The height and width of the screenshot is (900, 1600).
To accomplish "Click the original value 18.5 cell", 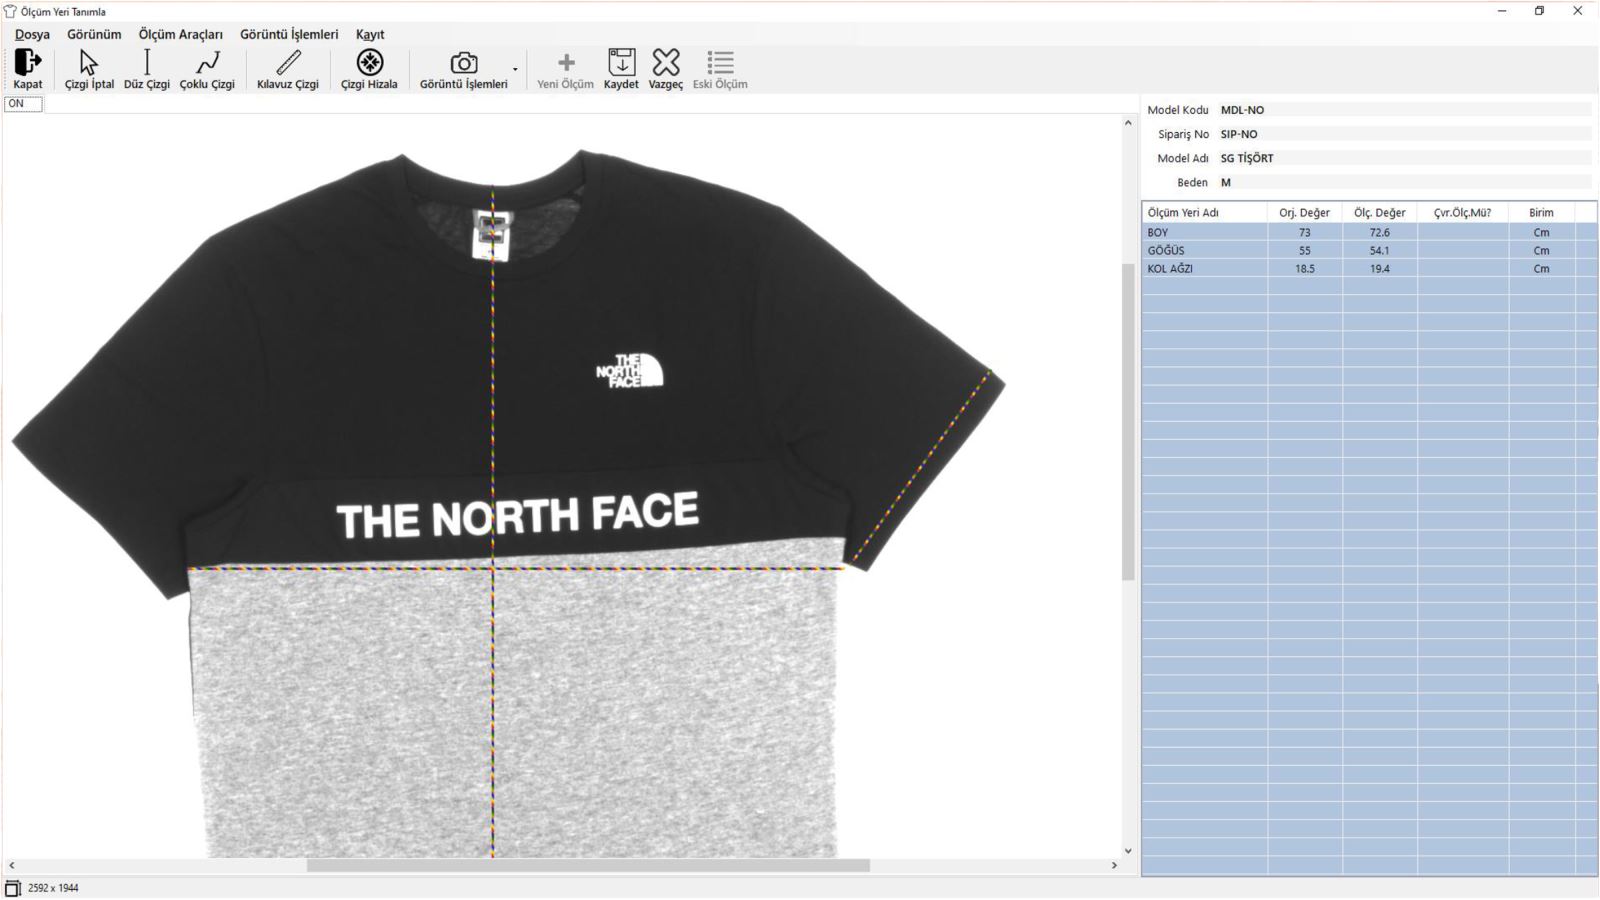I will [x=1305, y=268].
